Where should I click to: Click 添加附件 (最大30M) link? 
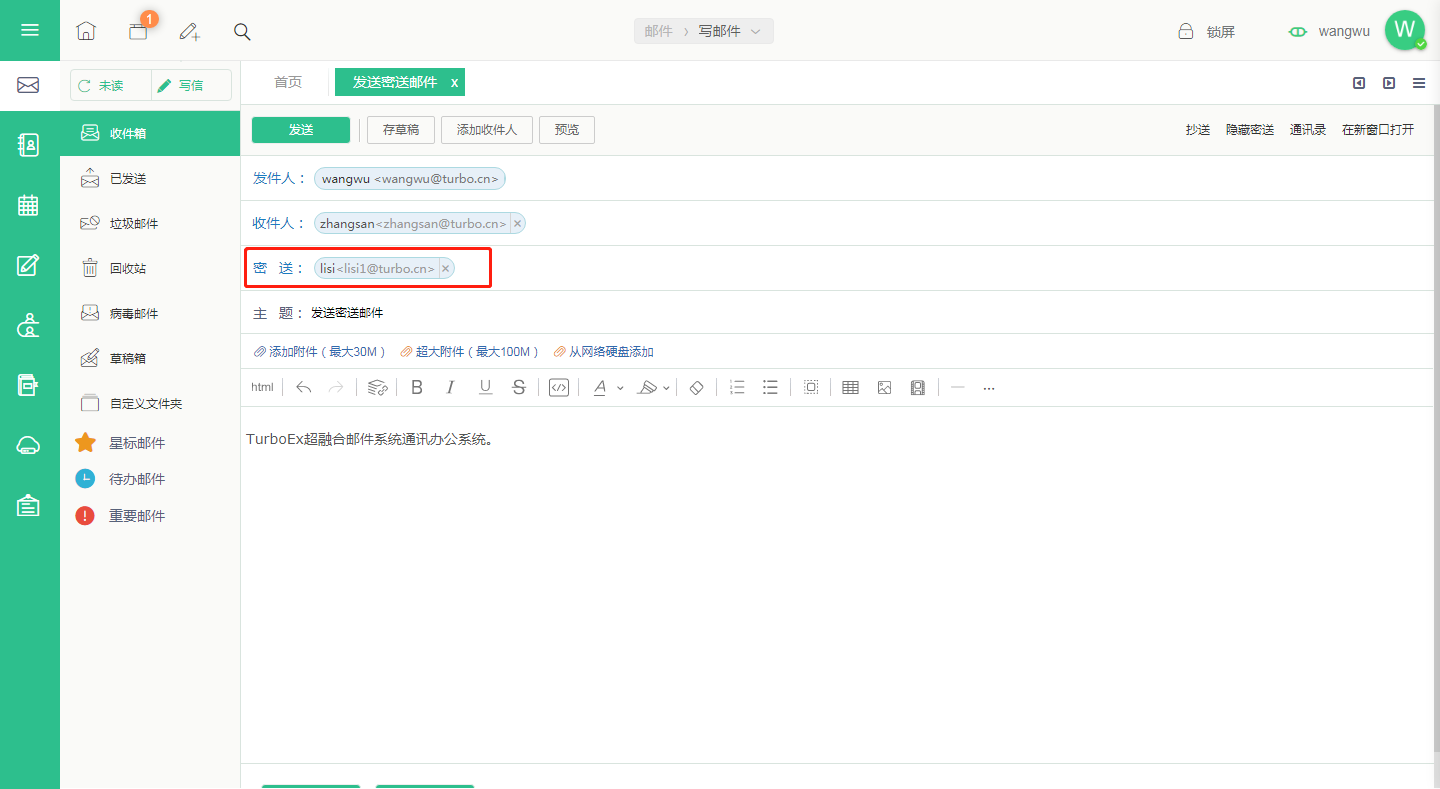320,352
